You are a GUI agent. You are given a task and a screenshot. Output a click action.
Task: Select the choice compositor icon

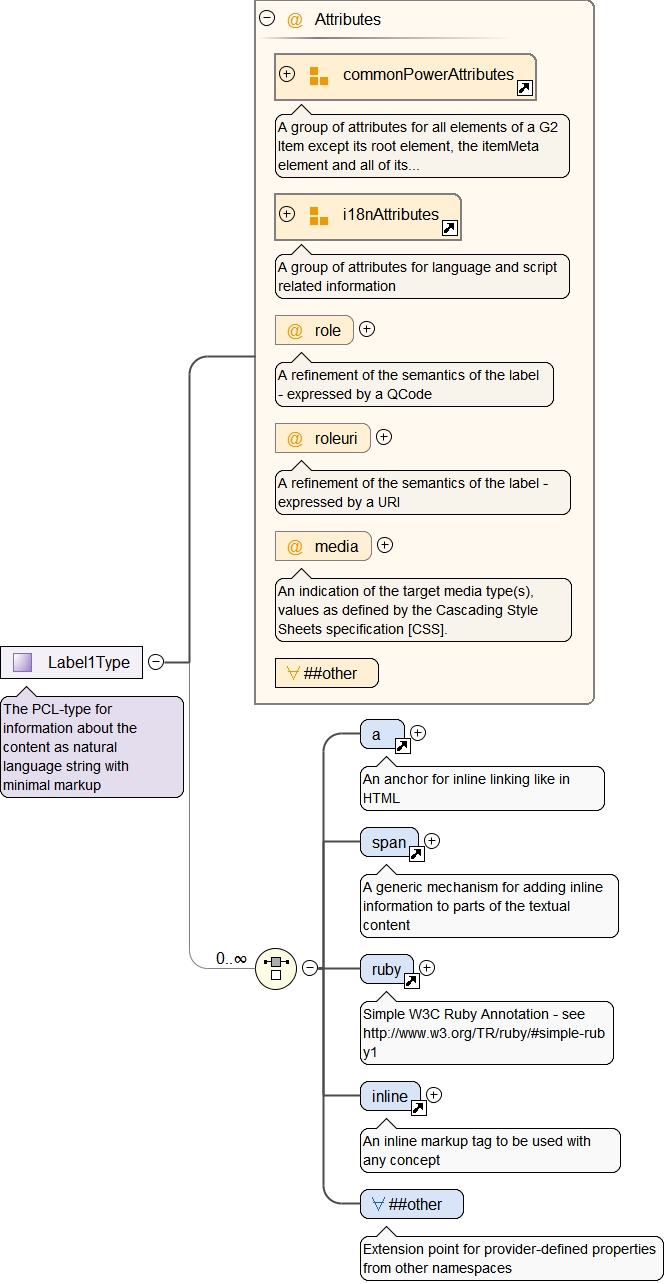point(276,968)
